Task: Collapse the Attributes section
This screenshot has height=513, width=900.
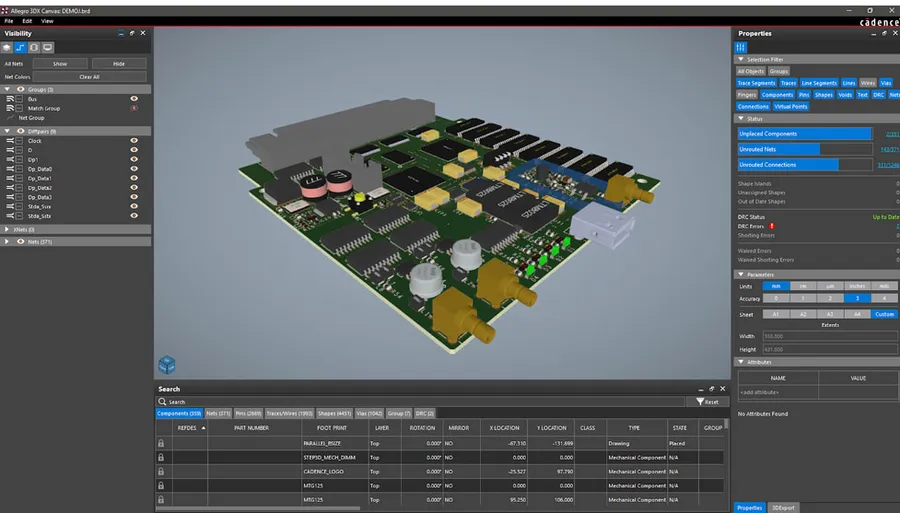Action: pyautogui.click(x=740, y=362)
